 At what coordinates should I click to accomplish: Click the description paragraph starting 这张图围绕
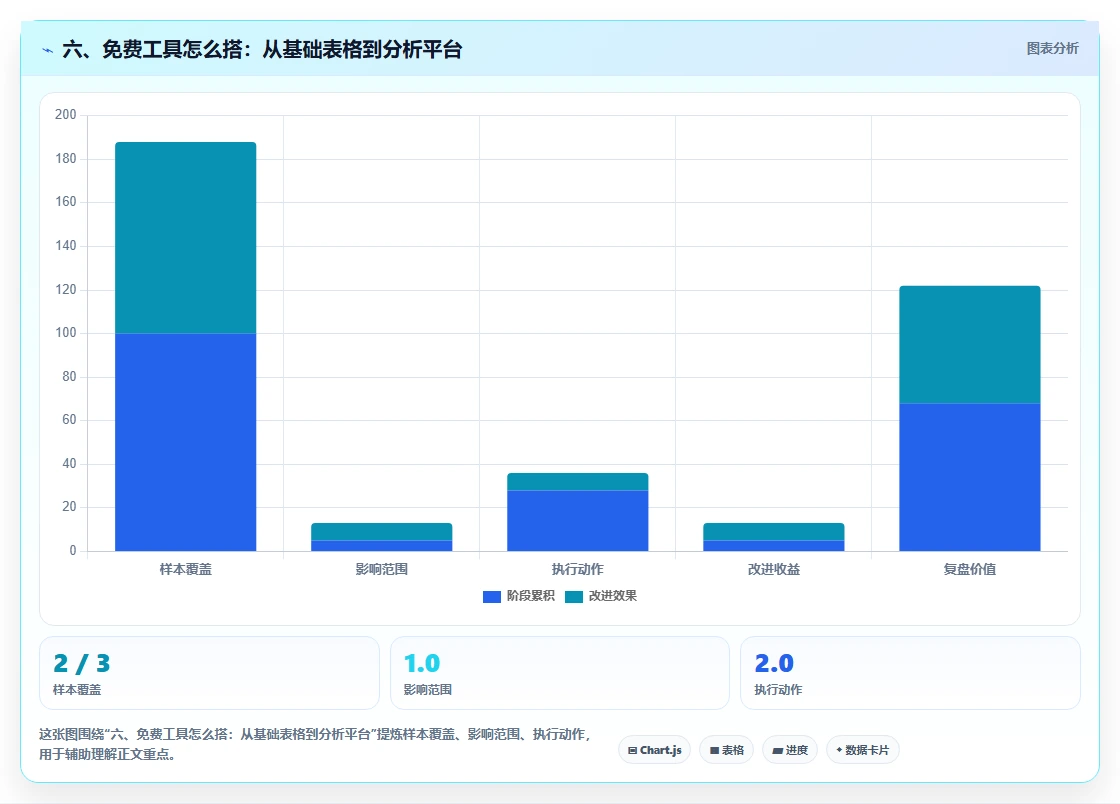coord(314,744)
